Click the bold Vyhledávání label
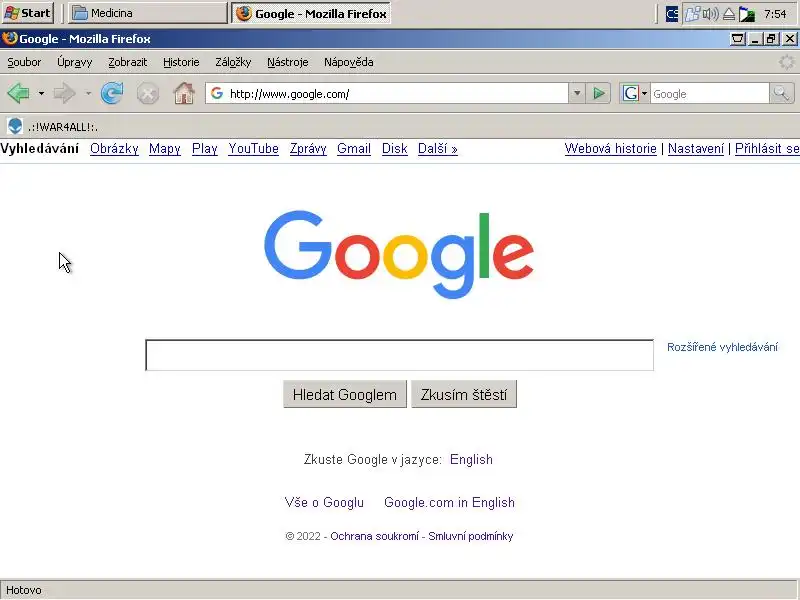800x600 pixels. pos(39,148)
